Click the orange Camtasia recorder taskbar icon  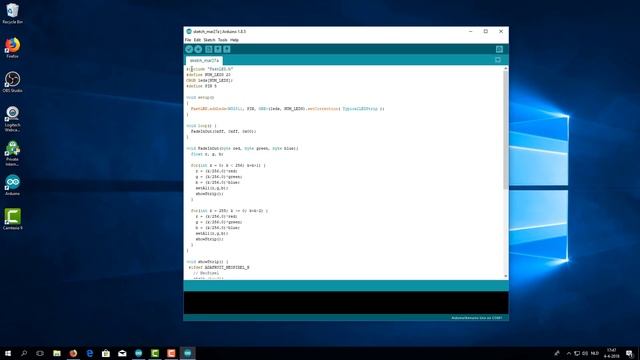171,353
